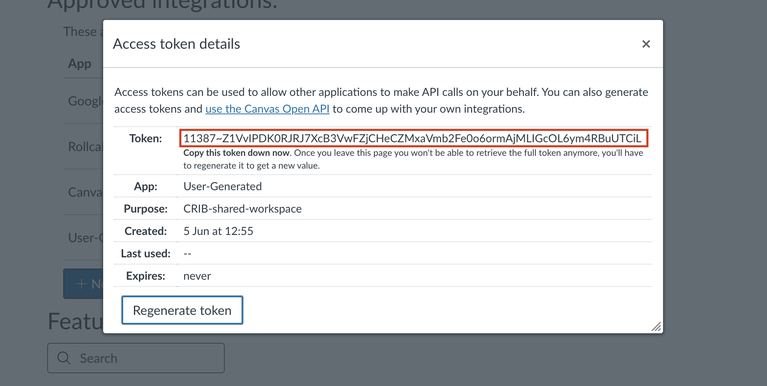Close the Access token details dialog
Image resolution: width=767 pixels, height=386 pixels.
tap(646, 44)
